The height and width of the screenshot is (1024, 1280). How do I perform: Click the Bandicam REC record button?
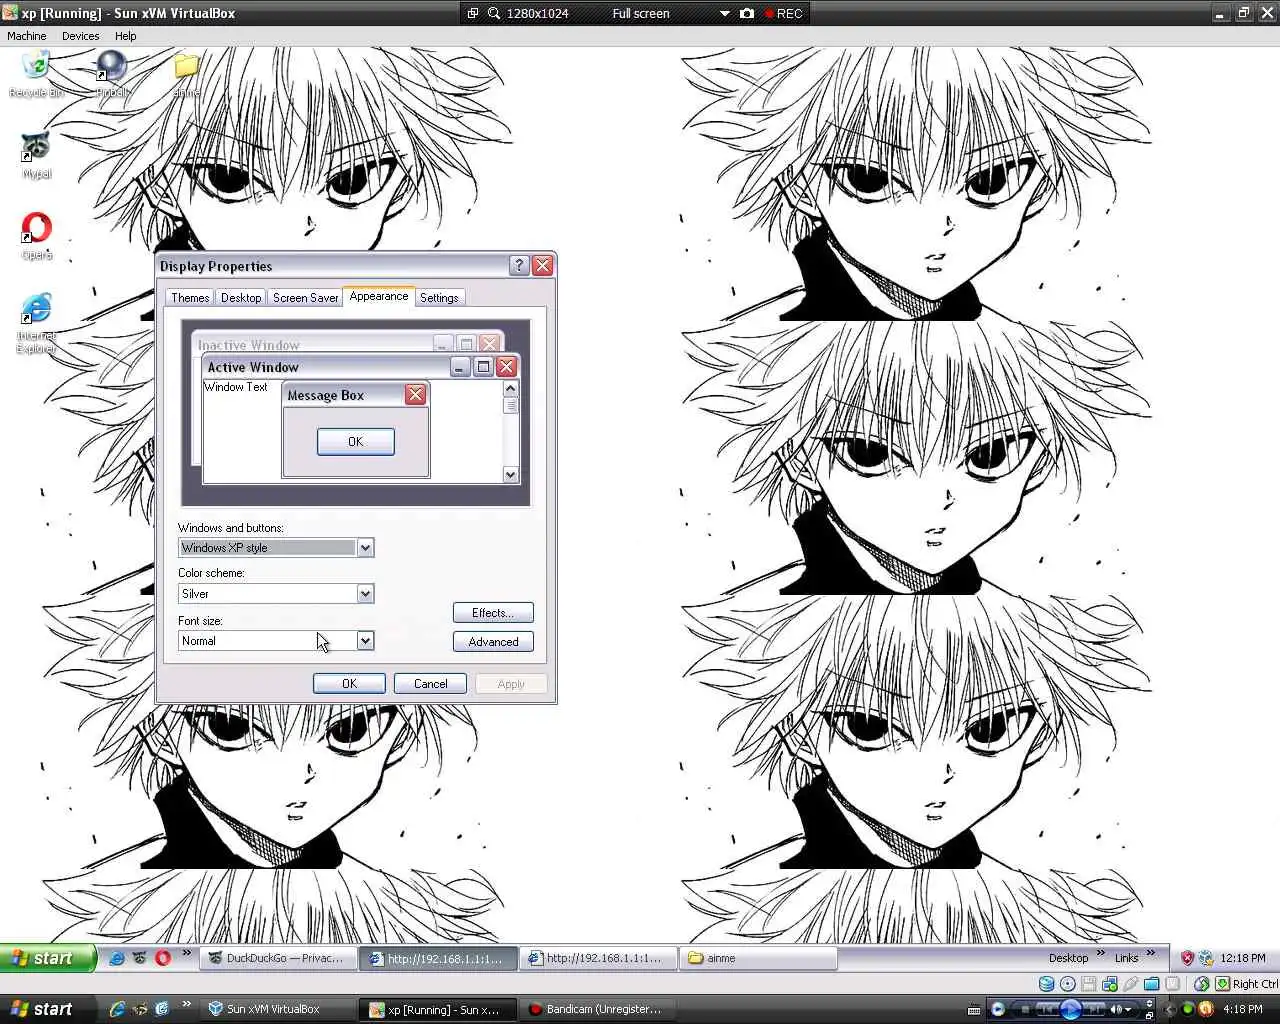point(783,13)
